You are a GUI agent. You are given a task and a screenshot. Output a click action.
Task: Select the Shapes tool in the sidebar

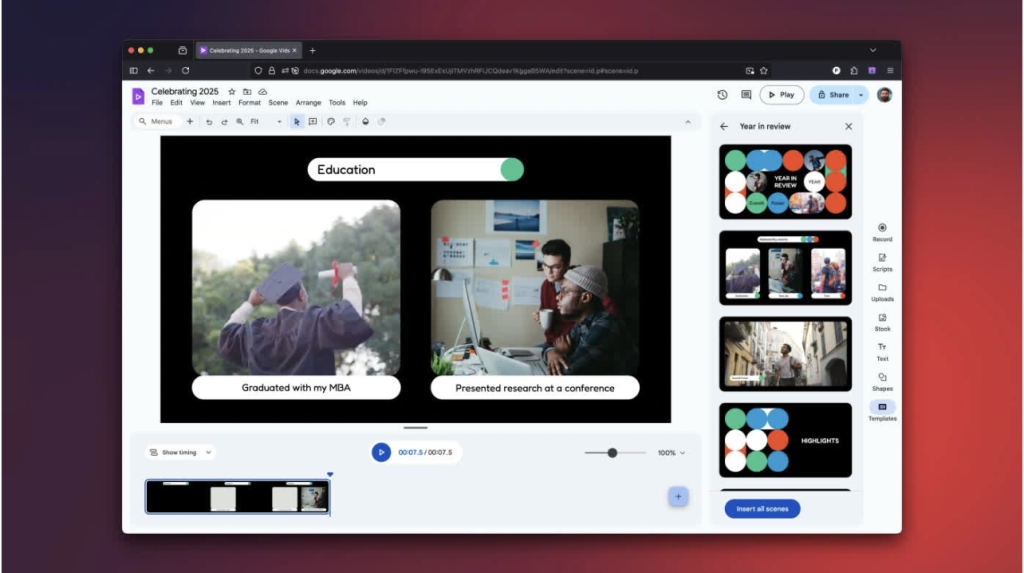tap(882, 381)
